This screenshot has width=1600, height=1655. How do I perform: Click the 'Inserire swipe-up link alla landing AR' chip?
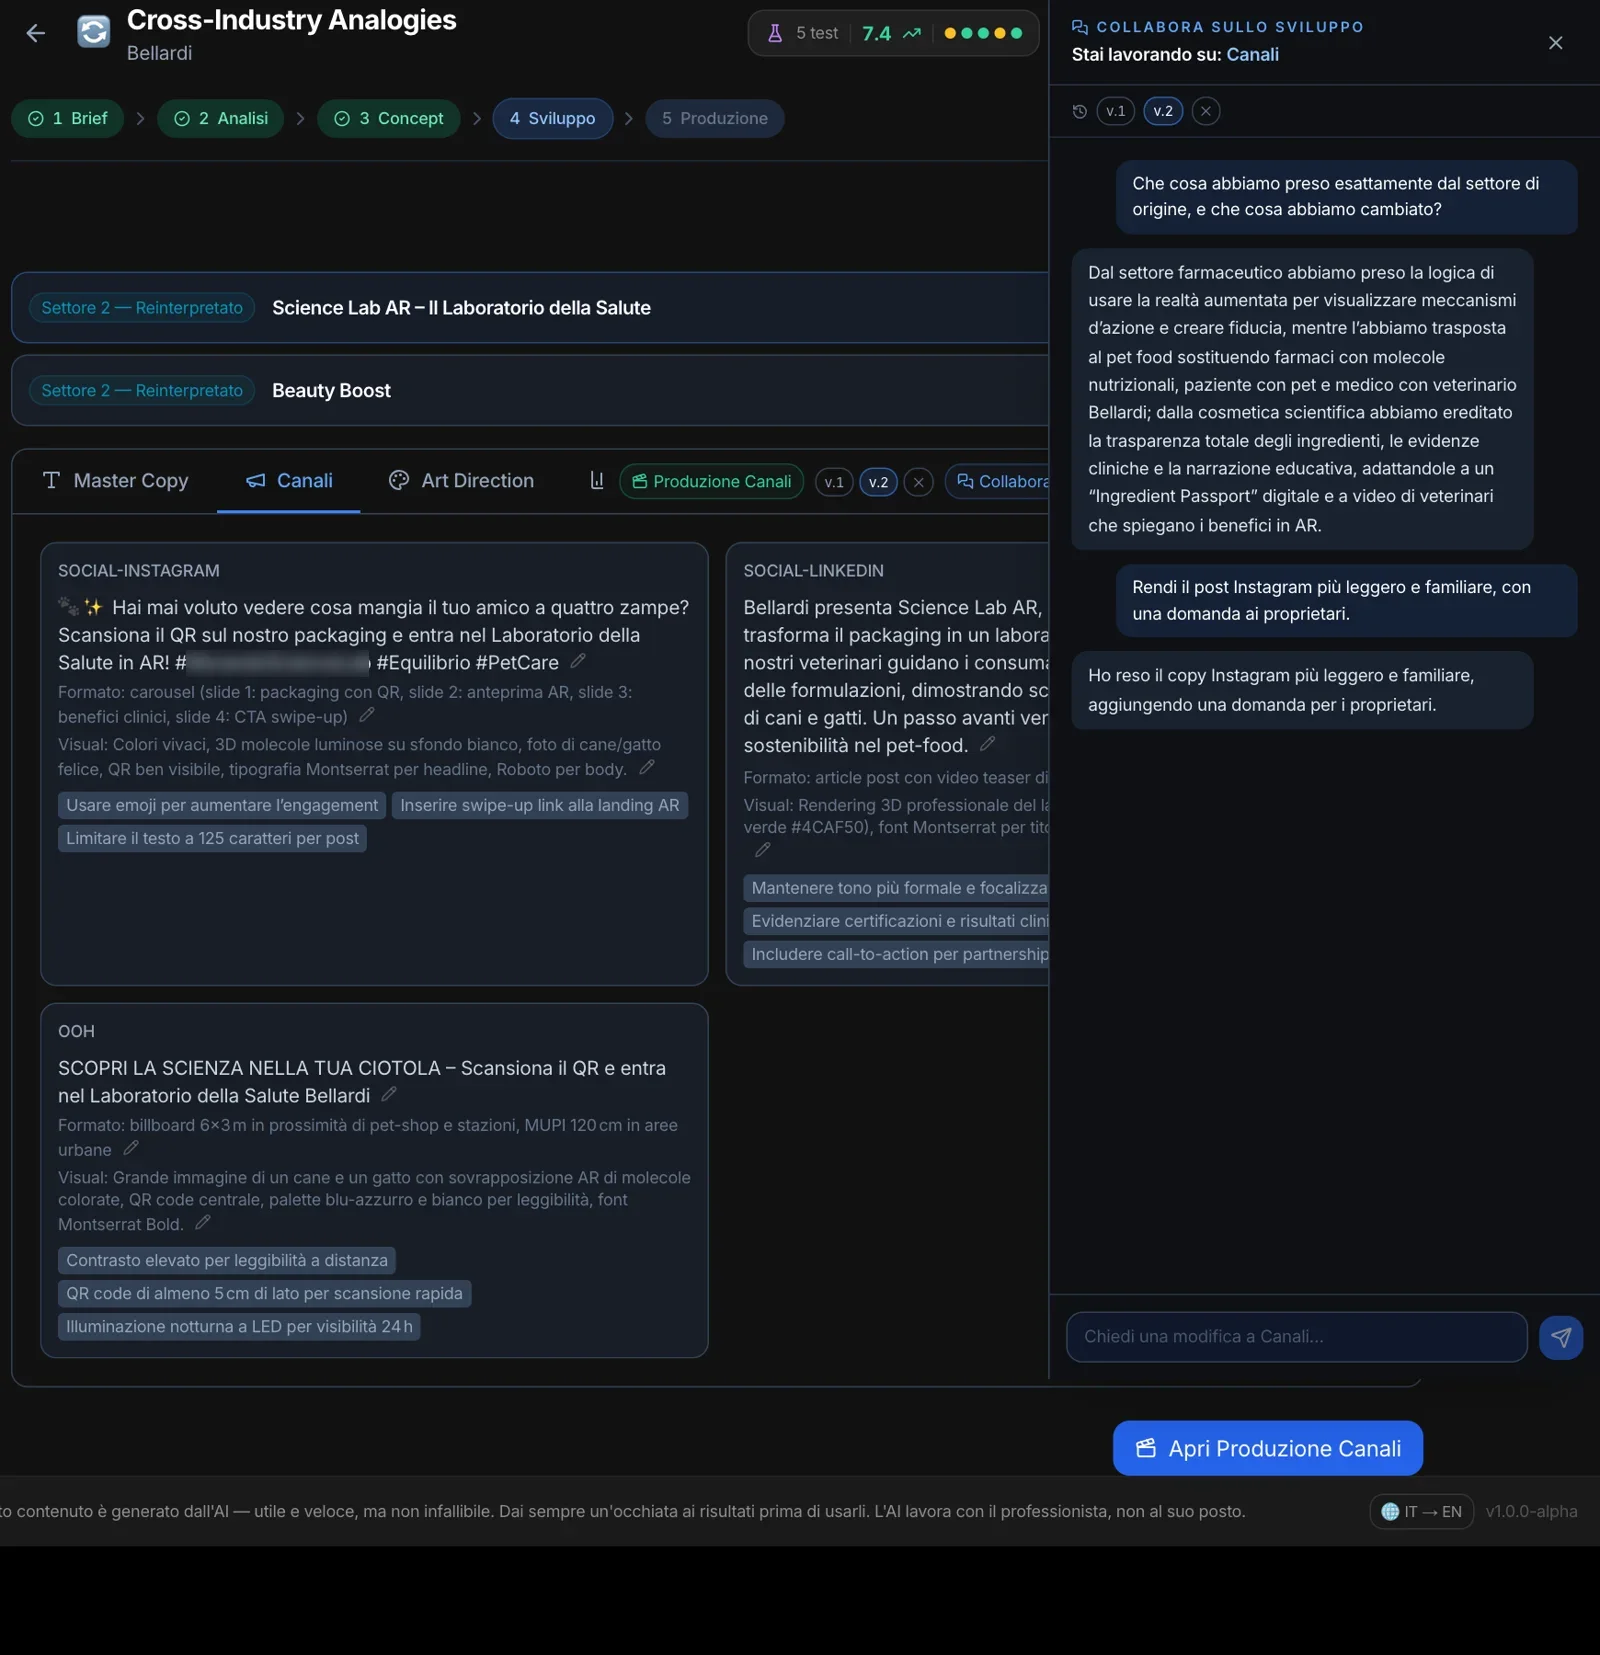(540, 805)
